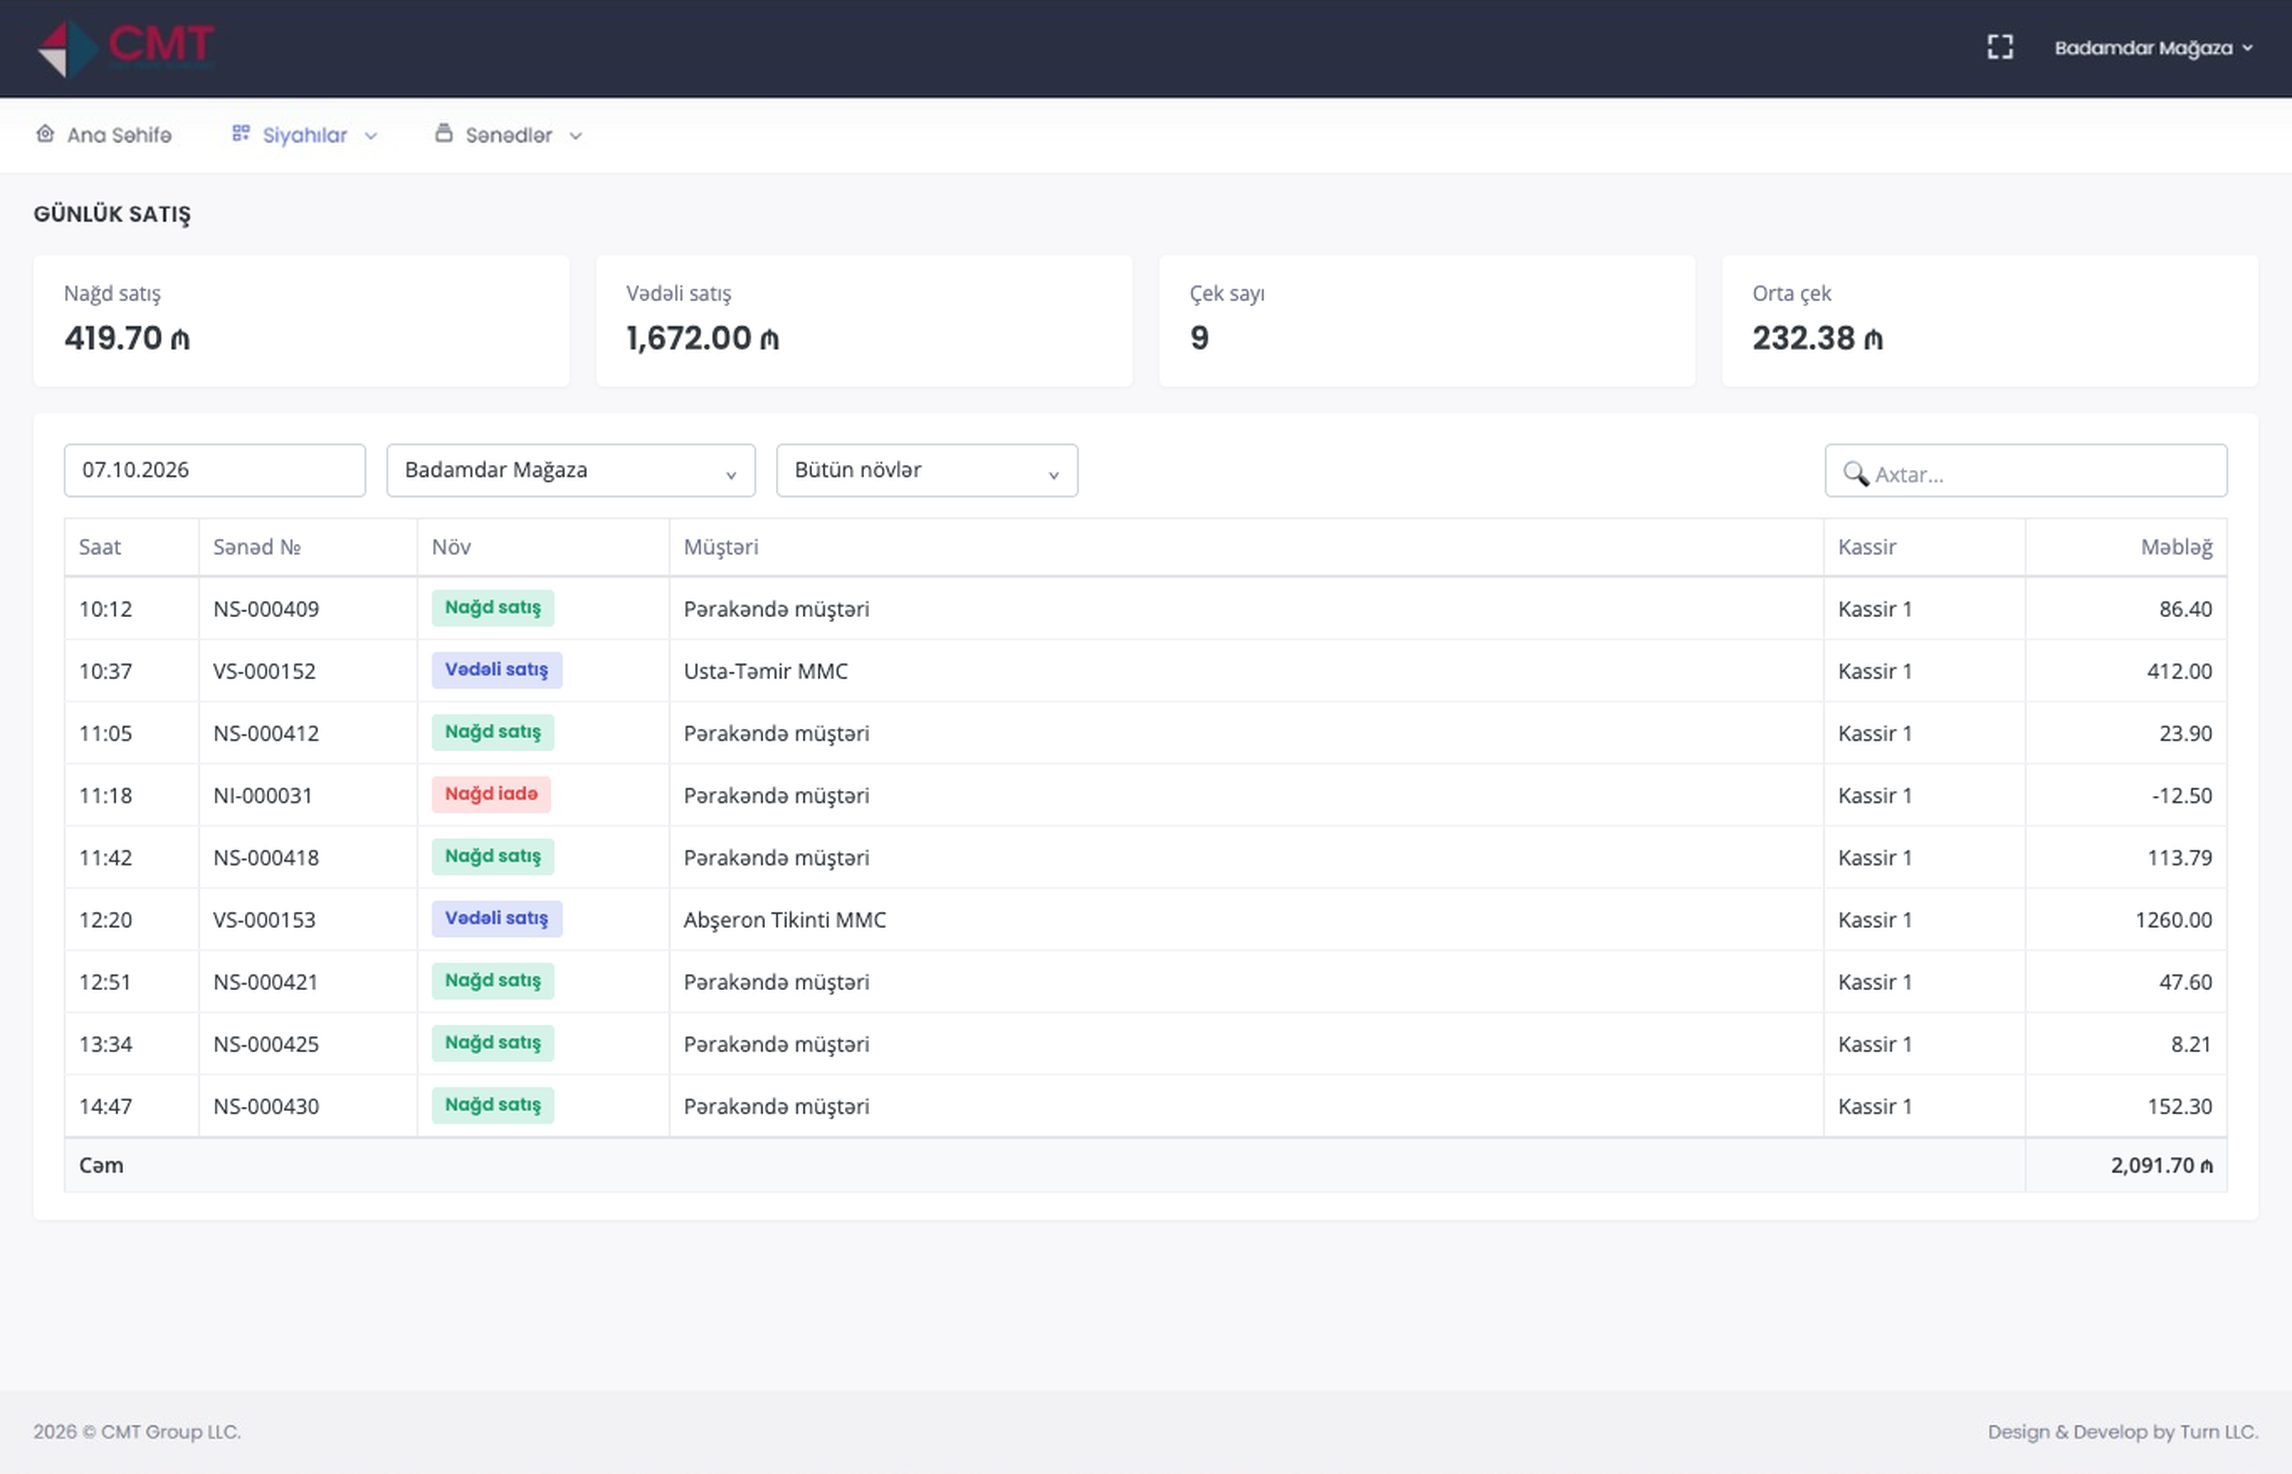Click the Vədəli satış summary card
The image size is (2292, 1474).
point(864,320)
